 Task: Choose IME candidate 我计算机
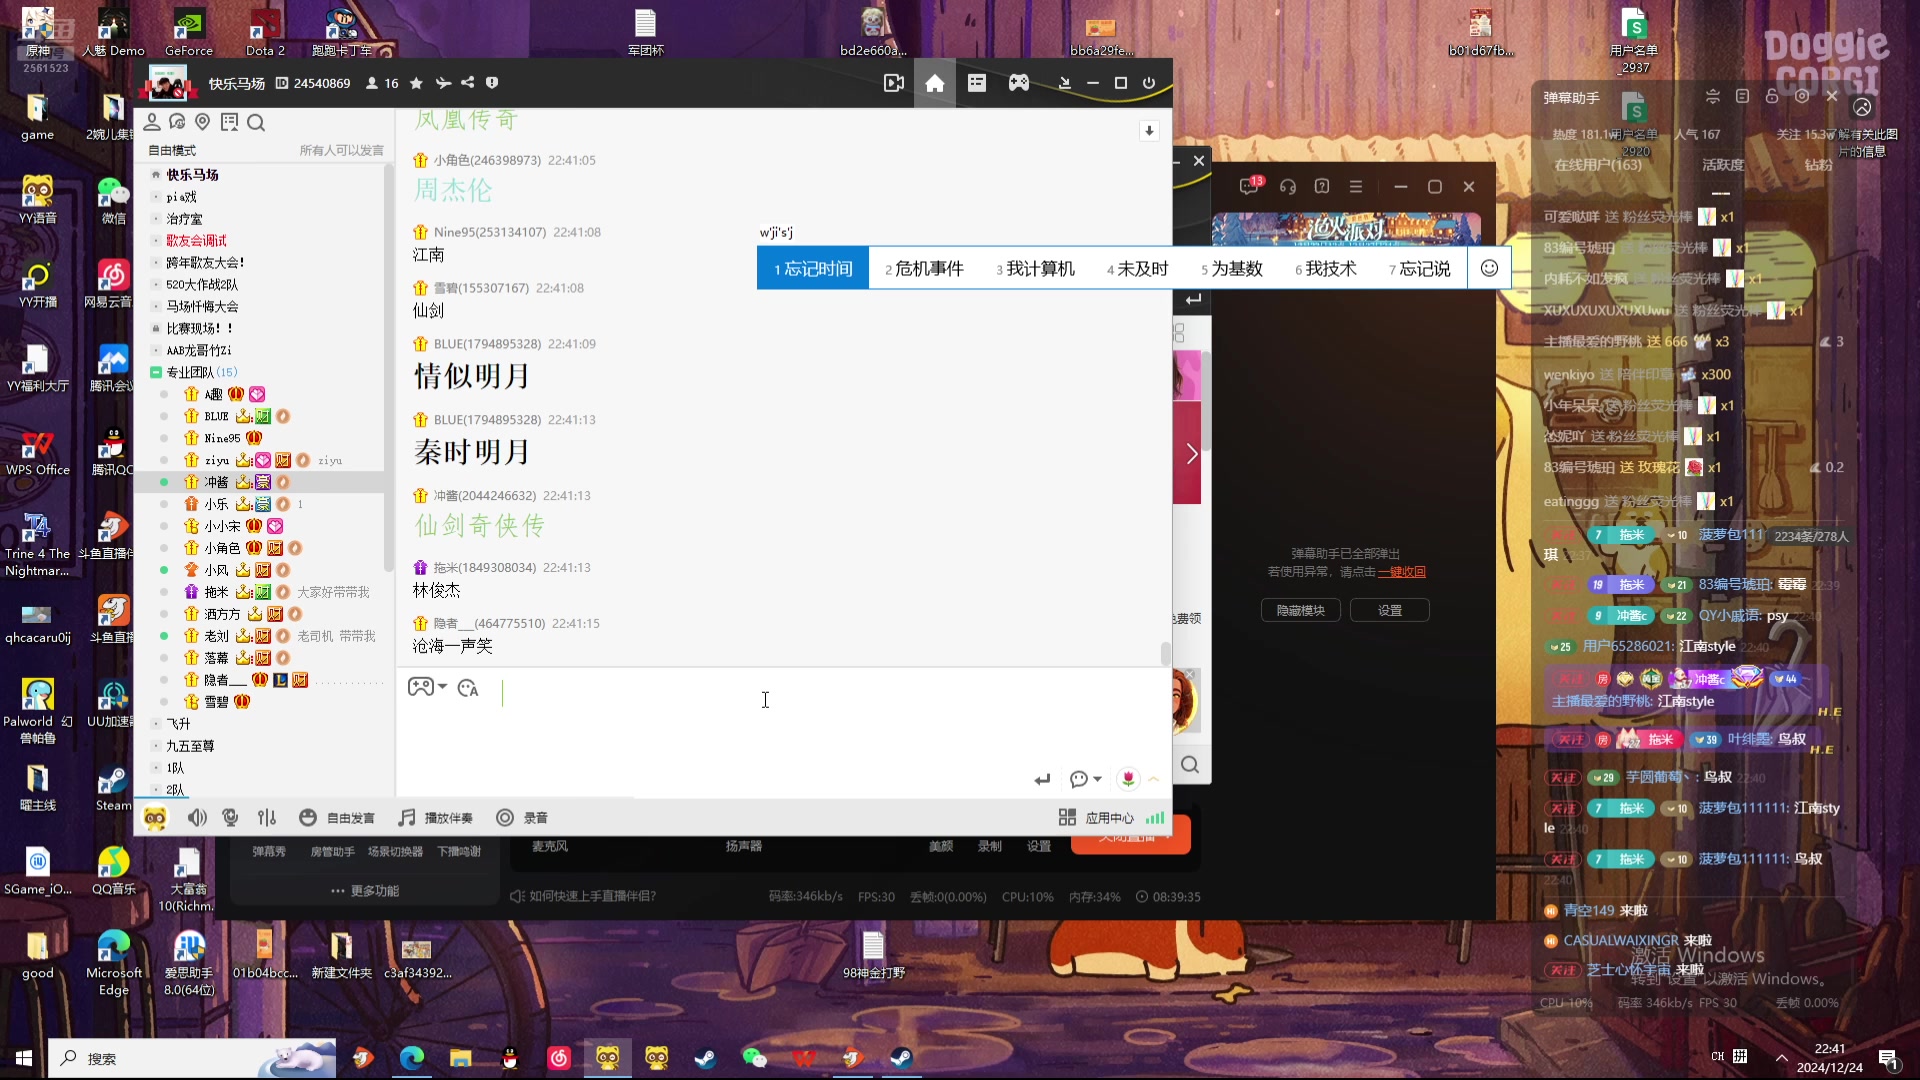pyautogui.click(x=1035, y=268)
